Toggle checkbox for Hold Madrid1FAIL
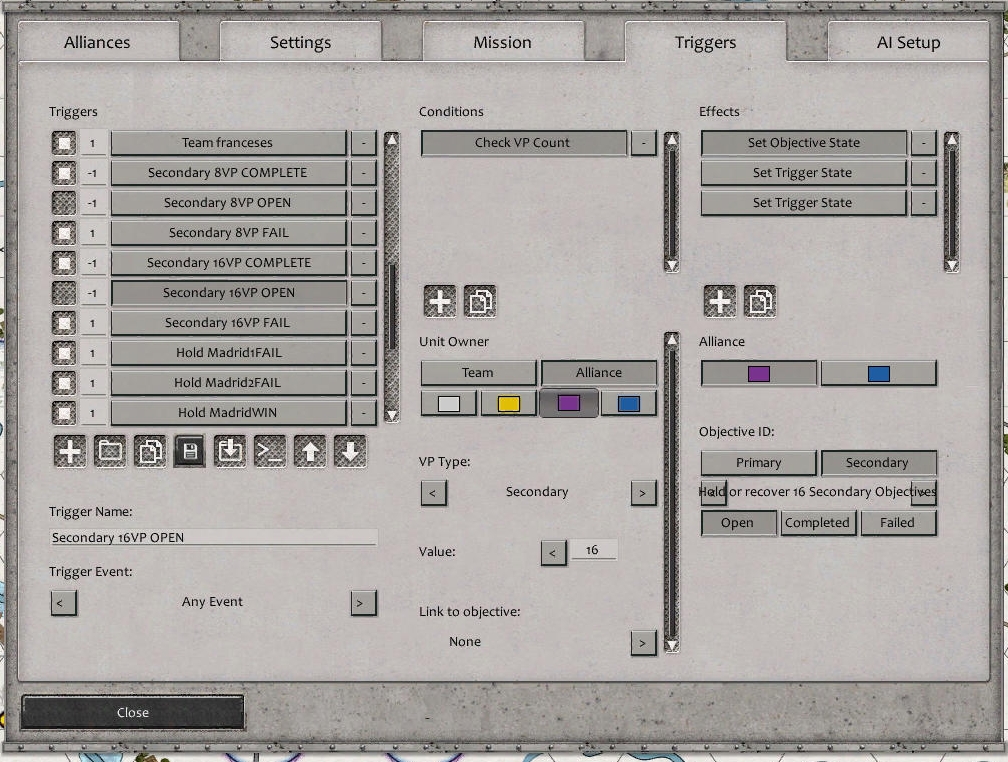1008x762 pixels. click(x=64, y=353)
